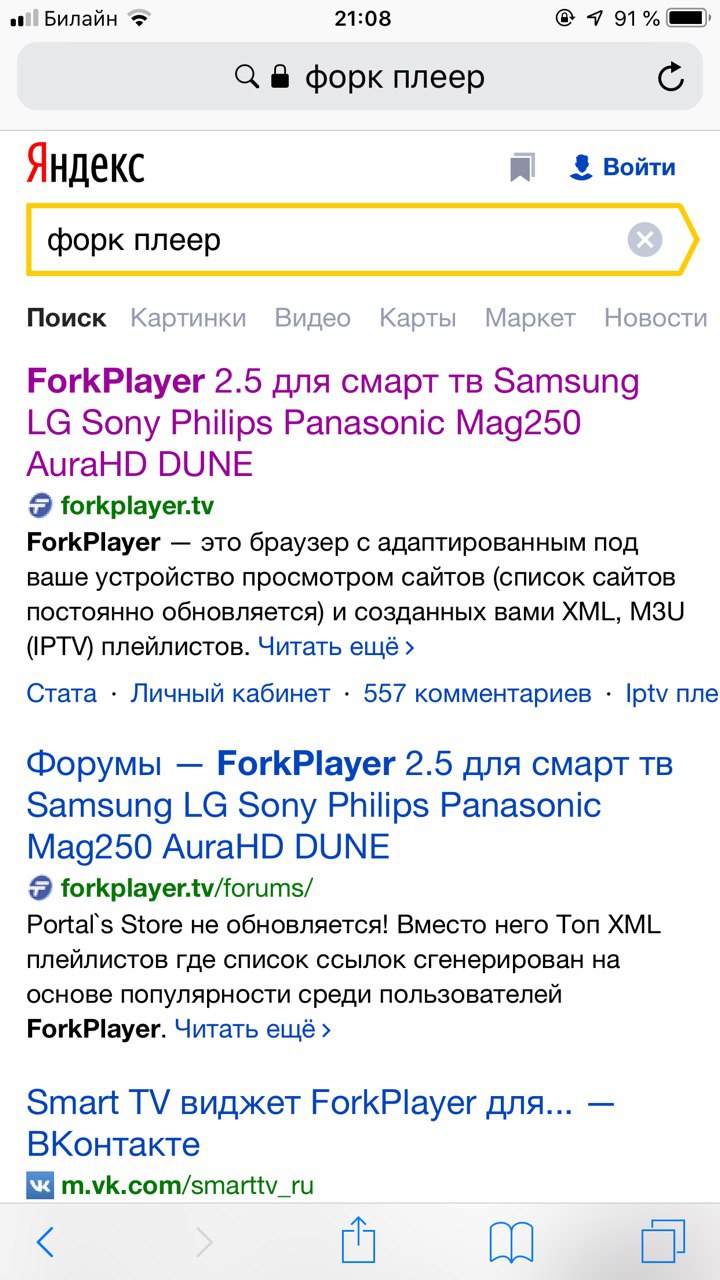Viewport: 720px width, 1280px height.
Task: Clear the Yandex search field with the X
Action: pos(645,240)
